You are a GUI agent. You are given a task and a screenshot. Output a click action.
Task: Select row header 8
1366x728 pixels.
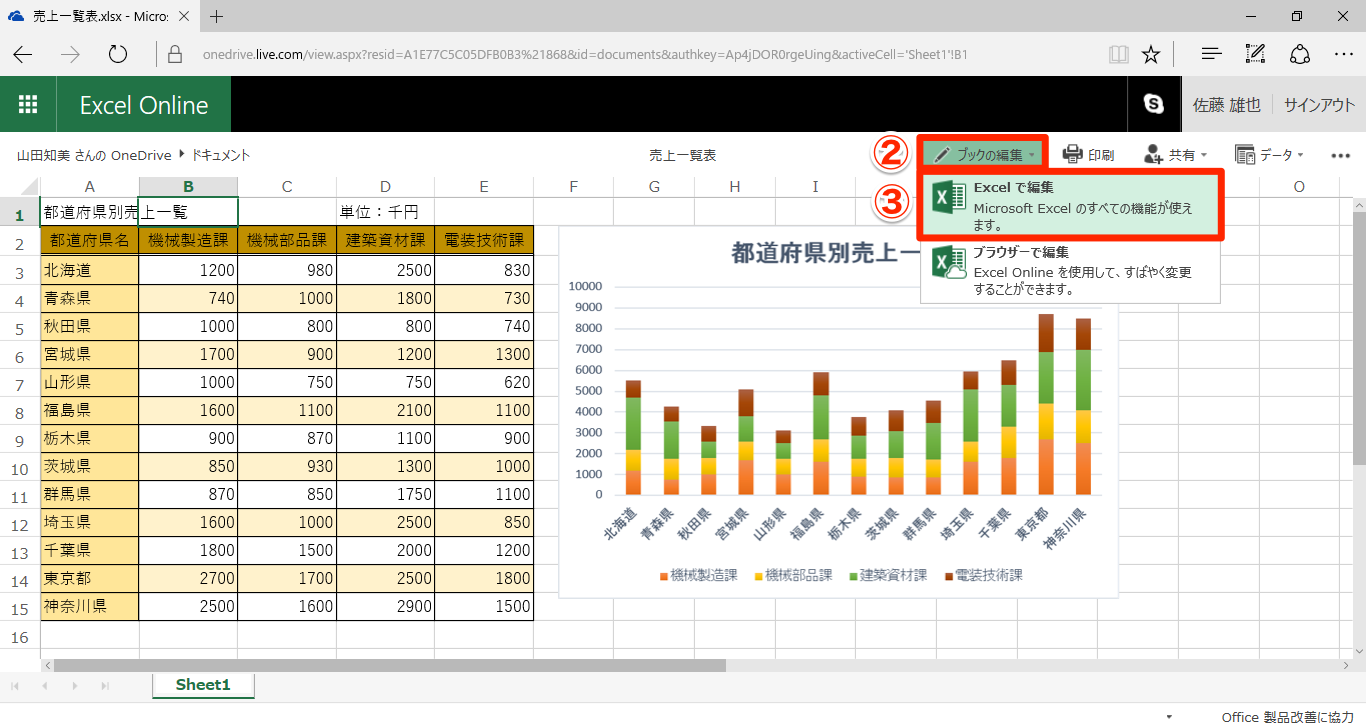(20, 412)
